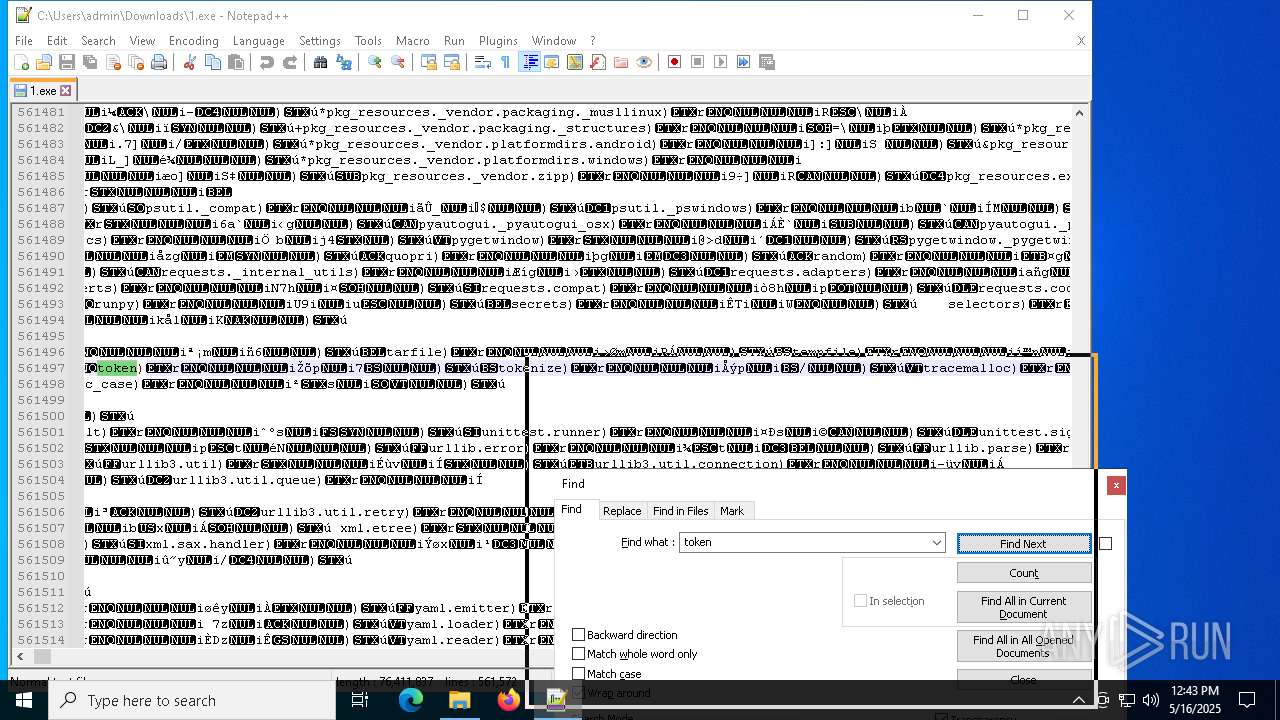Click the editor's vertical scrollbar up arrow
The height and width of the screenshot is (720, 1280).
[1079, 113]
